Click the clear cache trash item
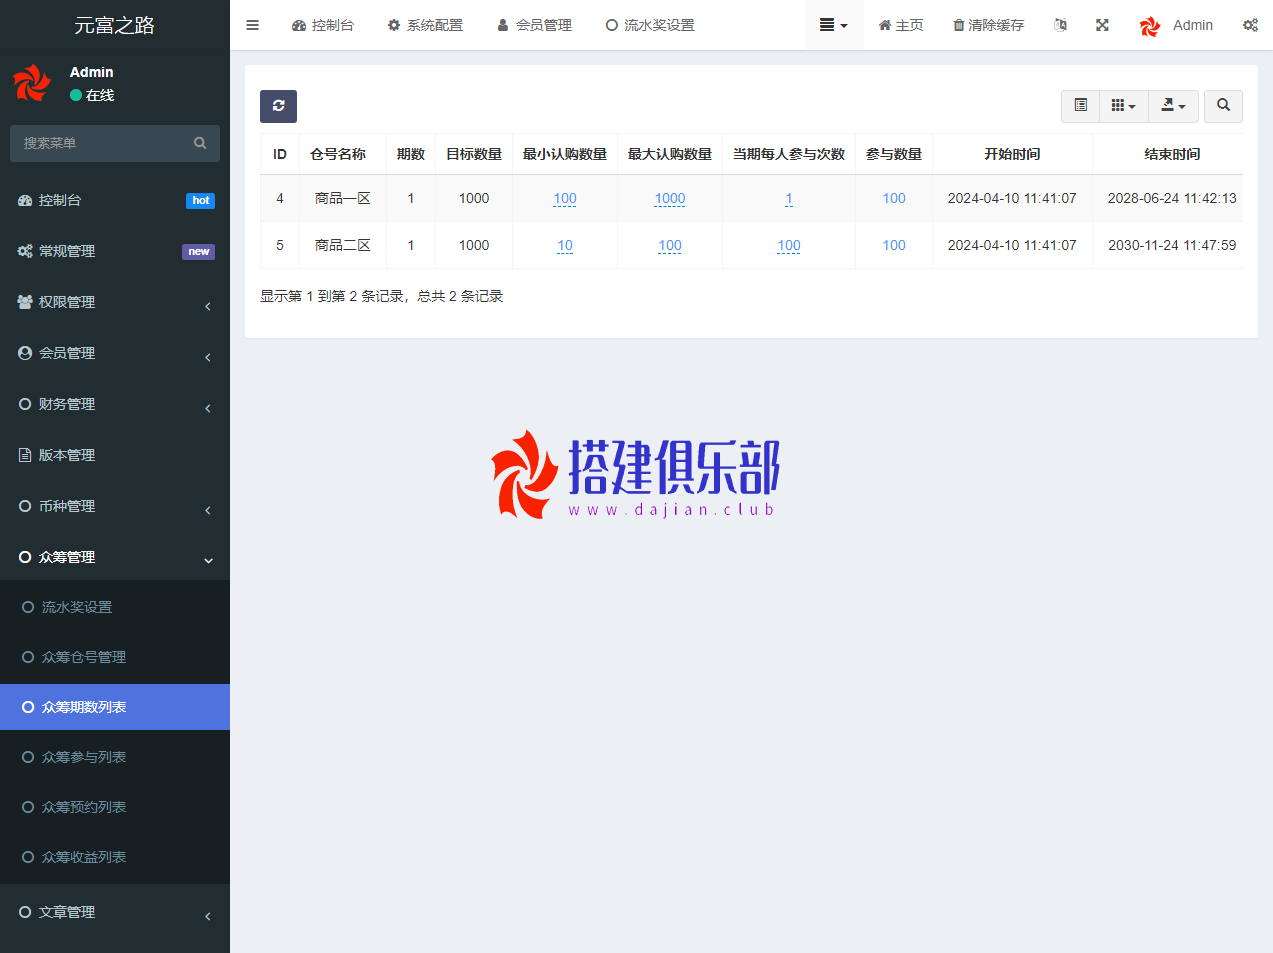The image size is (1273, 953). (x=988, y=25)
